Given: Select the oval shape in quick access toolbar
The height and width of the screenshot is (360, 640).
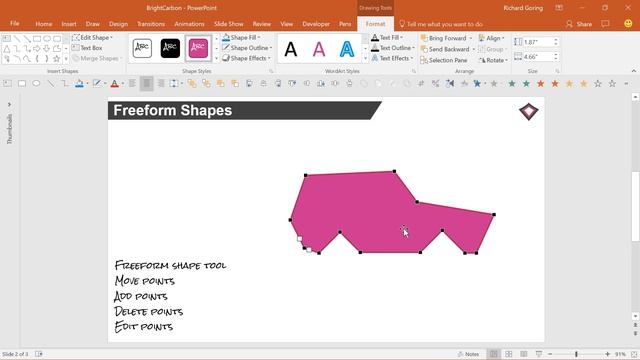Looking at the screenshot, I should 36,84.
